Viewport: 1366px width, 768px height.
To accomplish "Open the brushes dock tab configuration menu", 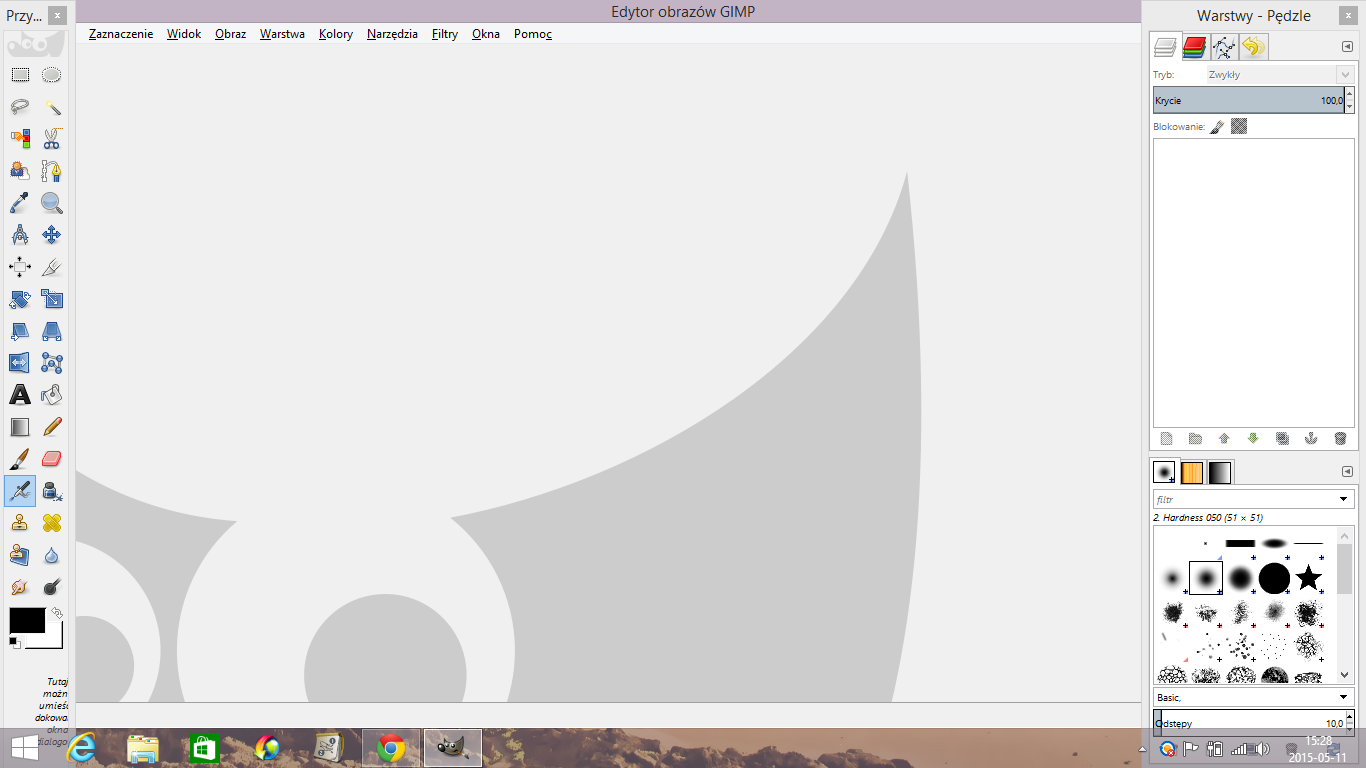I will click(x=1347, y=472).
